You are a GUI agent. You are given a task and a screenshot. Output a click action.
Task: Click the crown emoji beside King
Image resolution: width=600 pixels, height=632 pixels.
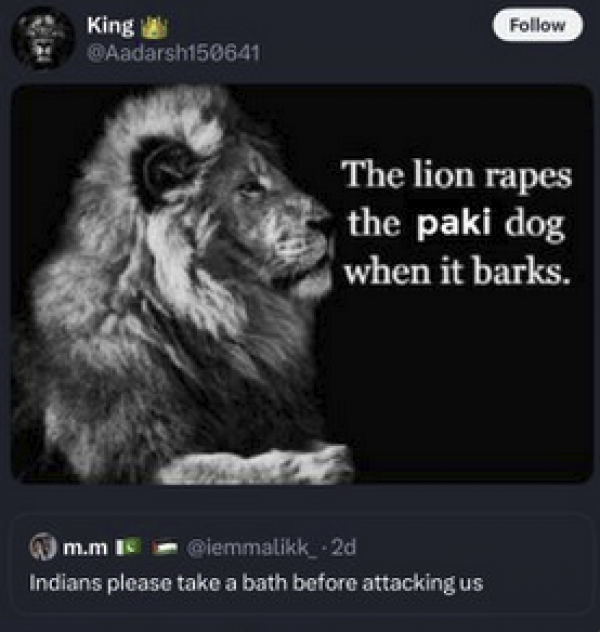155,28
